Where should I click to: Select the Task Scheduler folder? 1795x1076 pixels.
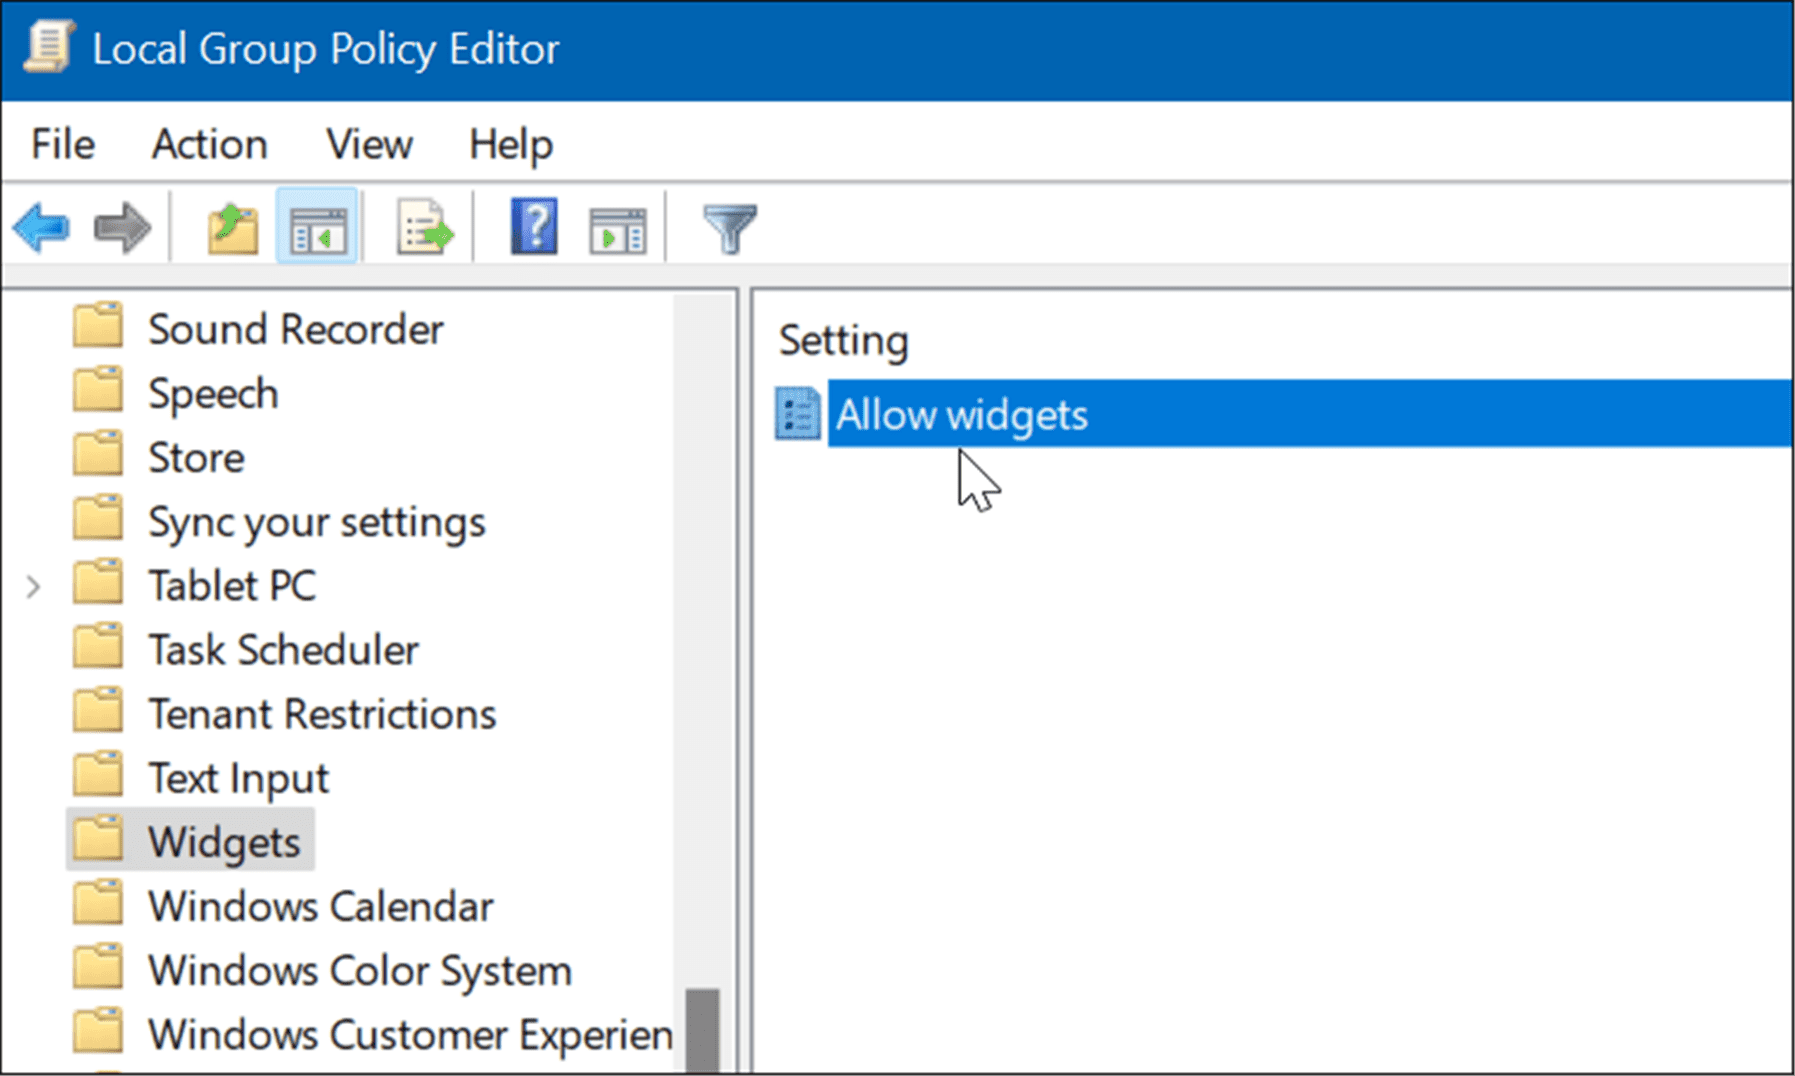coord(283,651)
